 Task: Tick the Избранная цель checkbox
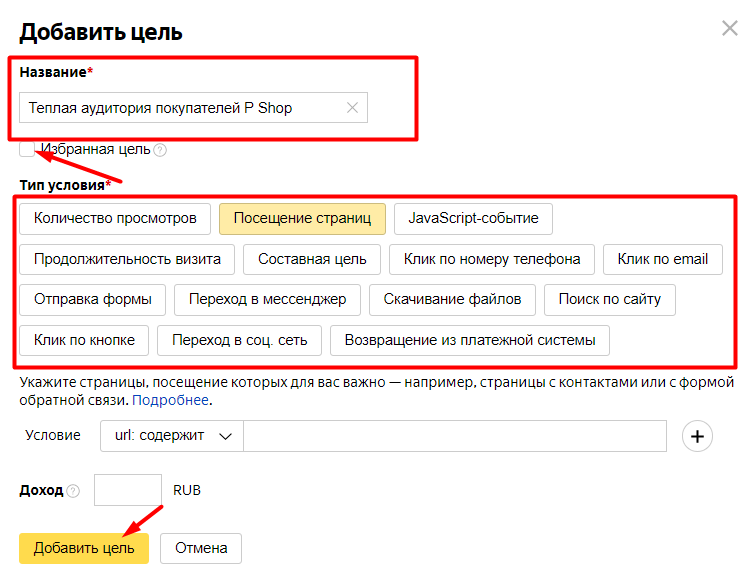click(27, 149)
